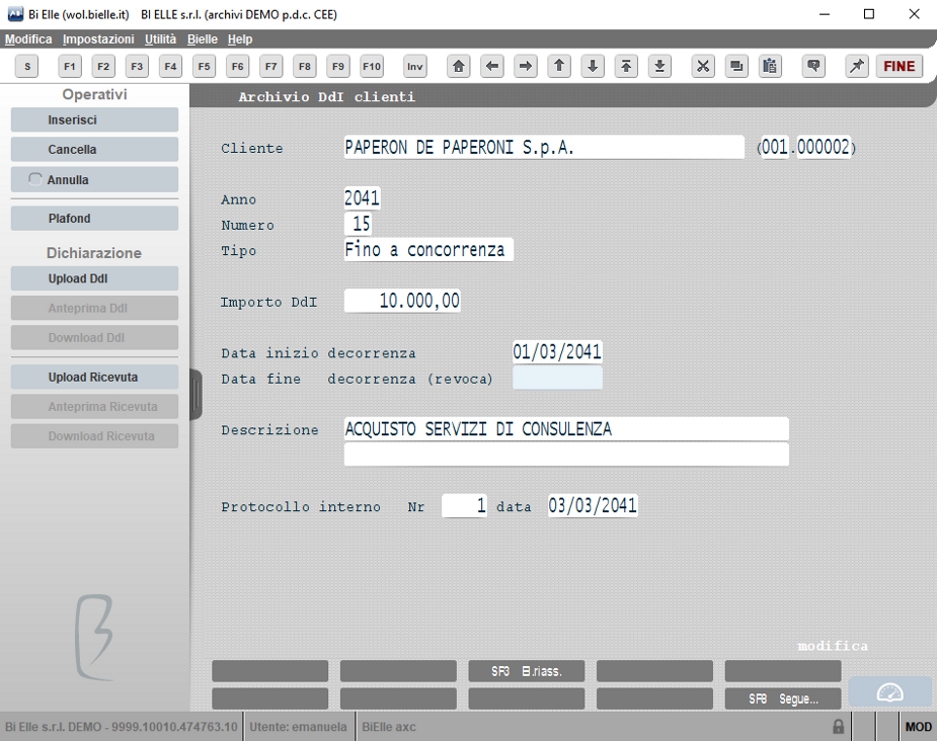Click the speedometer gauge icon
Image resolution: width=937 pixels, height=741 pixels.
pyautogui.click(x=889, y=693)
